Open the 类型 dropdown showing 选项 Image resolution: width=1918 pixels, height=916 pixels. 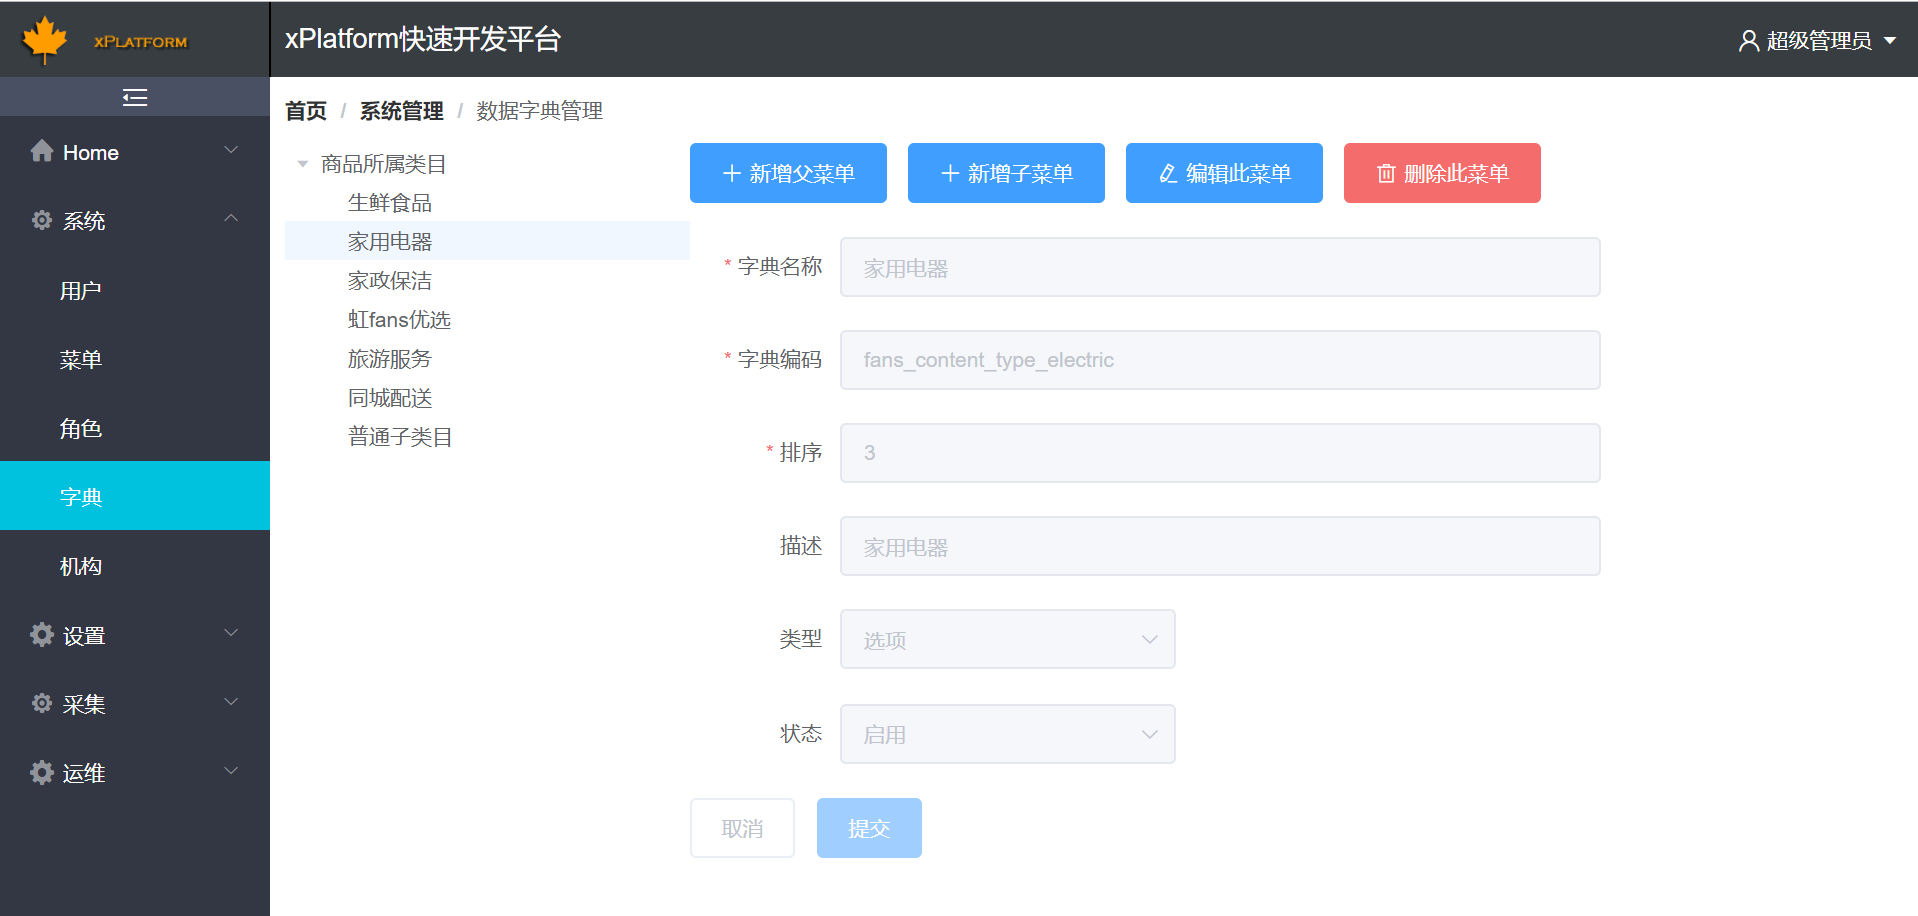(x=1007, y=639)
